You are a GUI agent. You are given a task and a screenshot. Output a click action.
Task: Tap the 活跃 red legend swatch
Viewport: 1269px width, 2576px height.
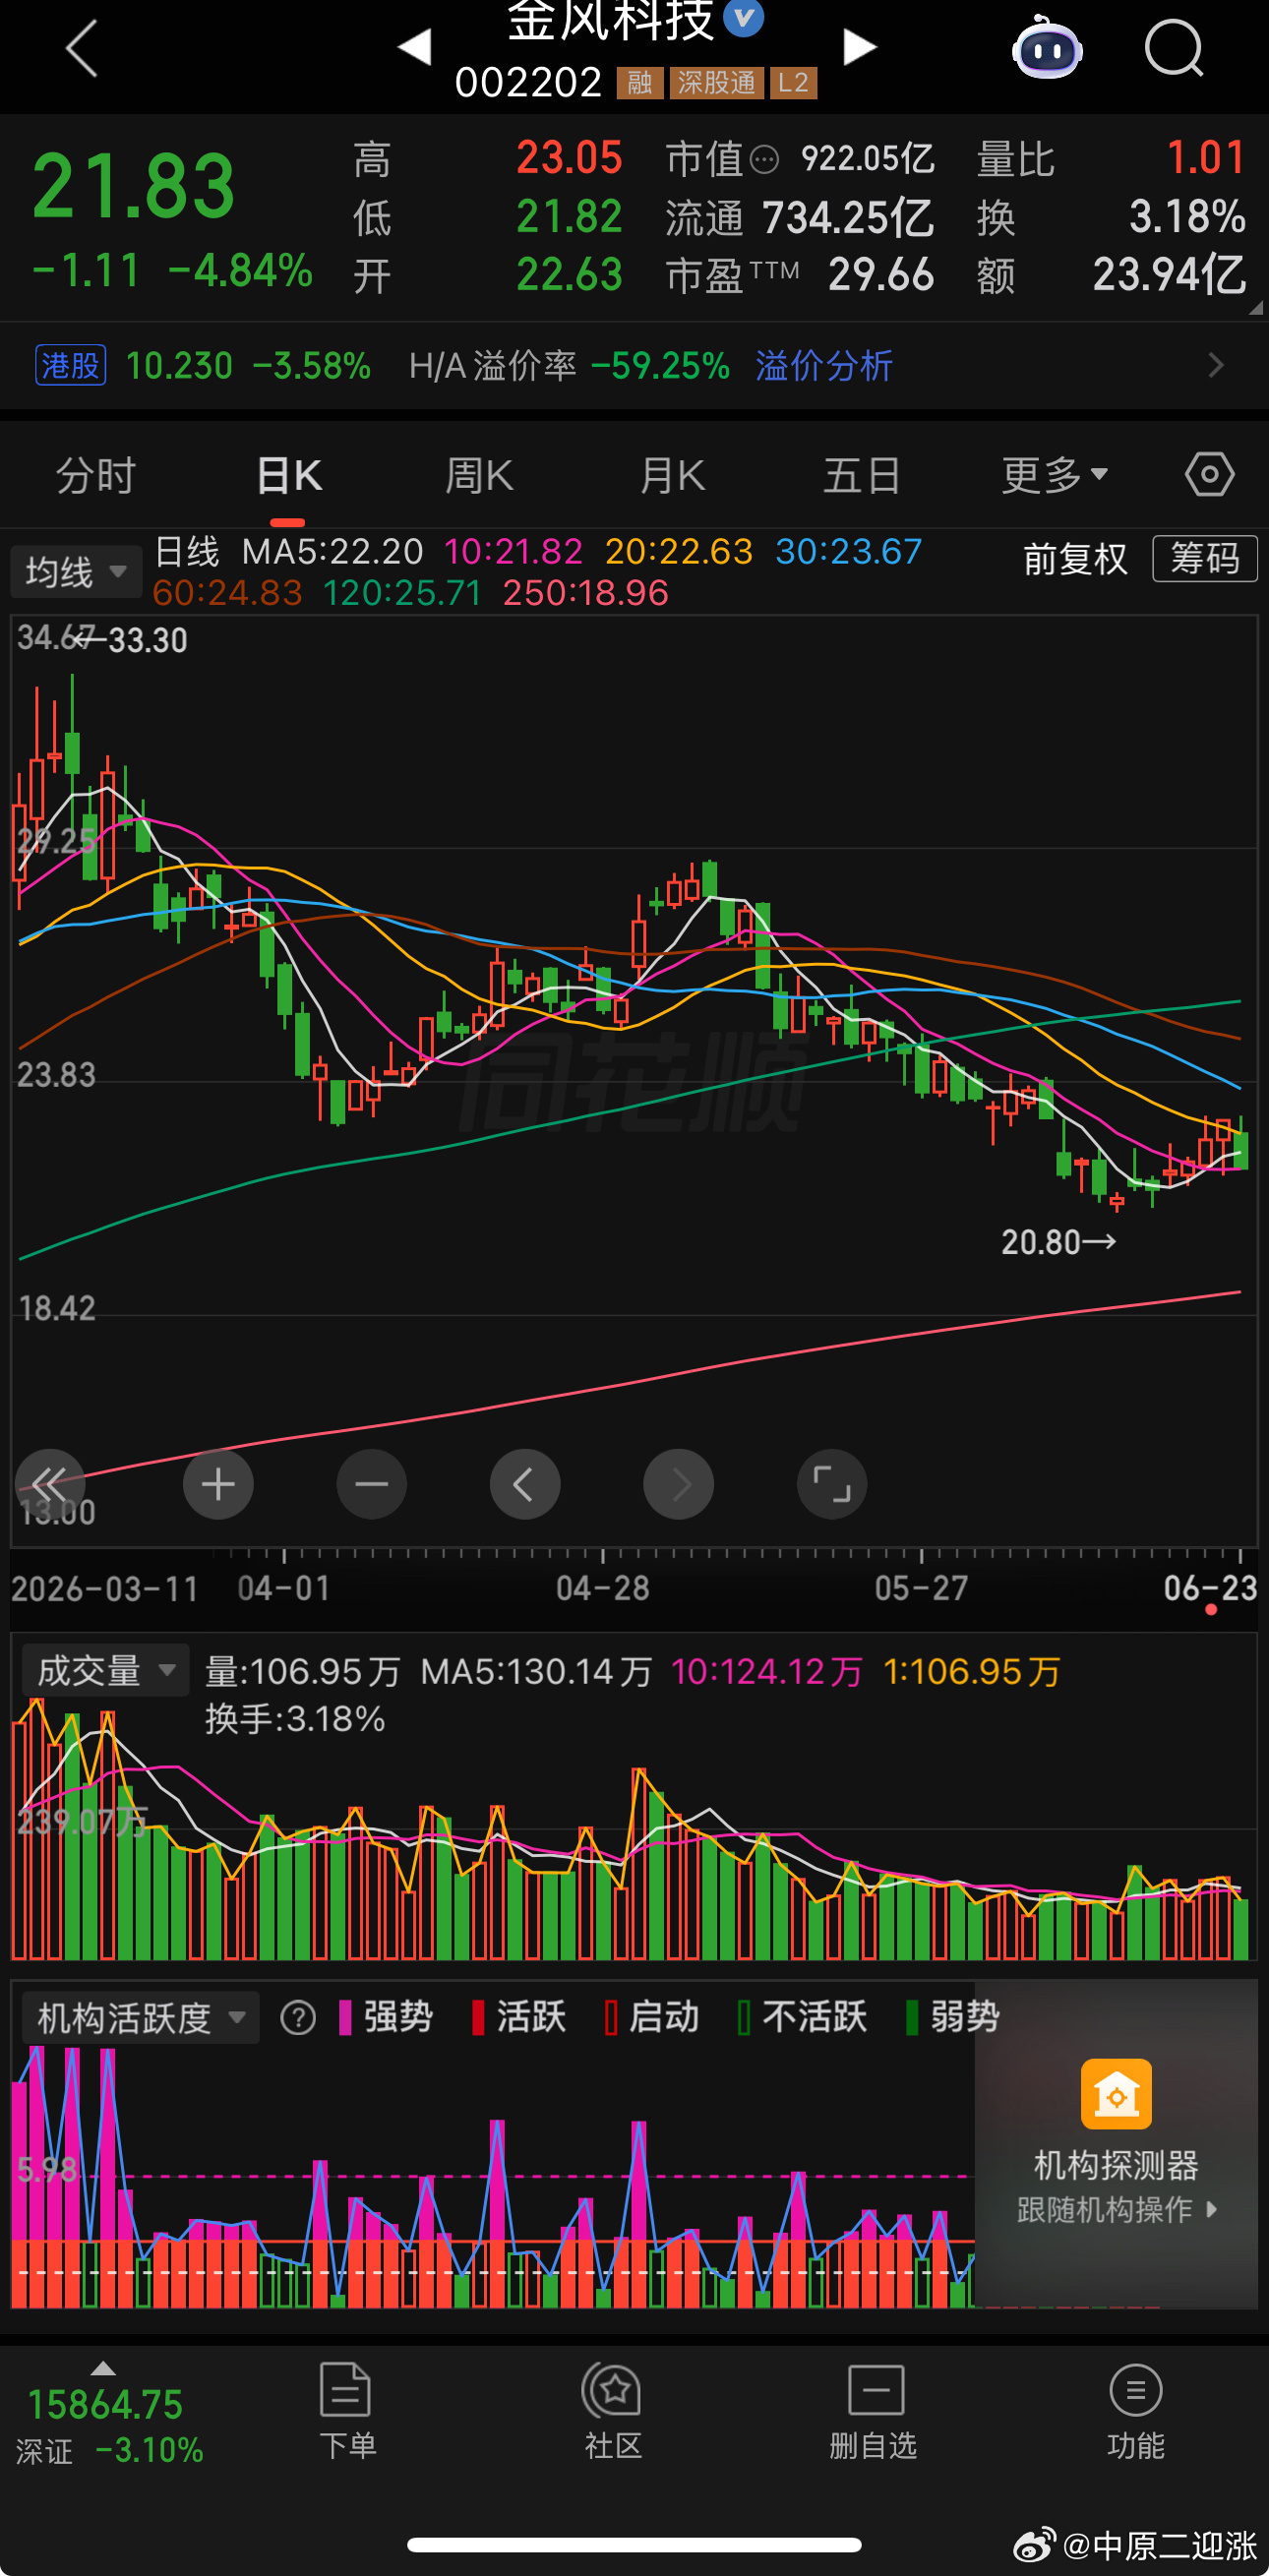pos(478,2017)
